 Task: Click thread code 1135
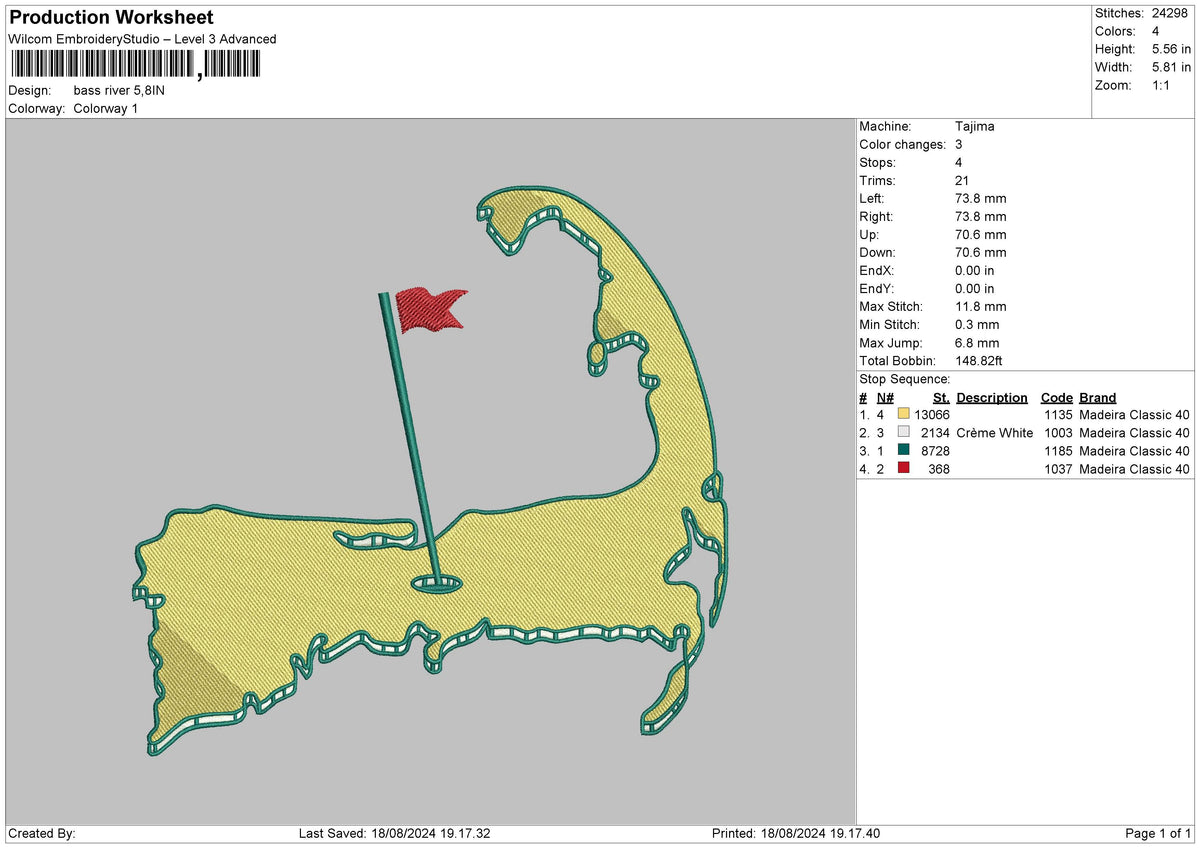click(x=1058, y=415)
